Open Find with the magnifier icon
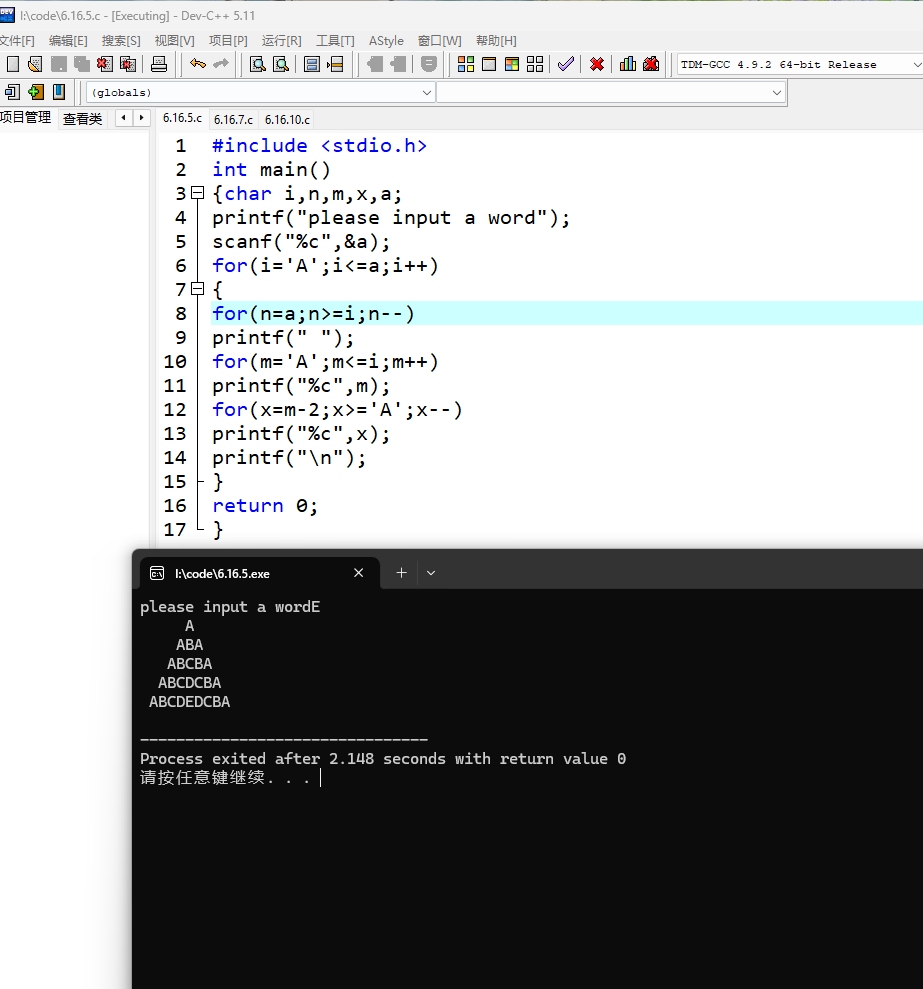 (x=257, y=64)
